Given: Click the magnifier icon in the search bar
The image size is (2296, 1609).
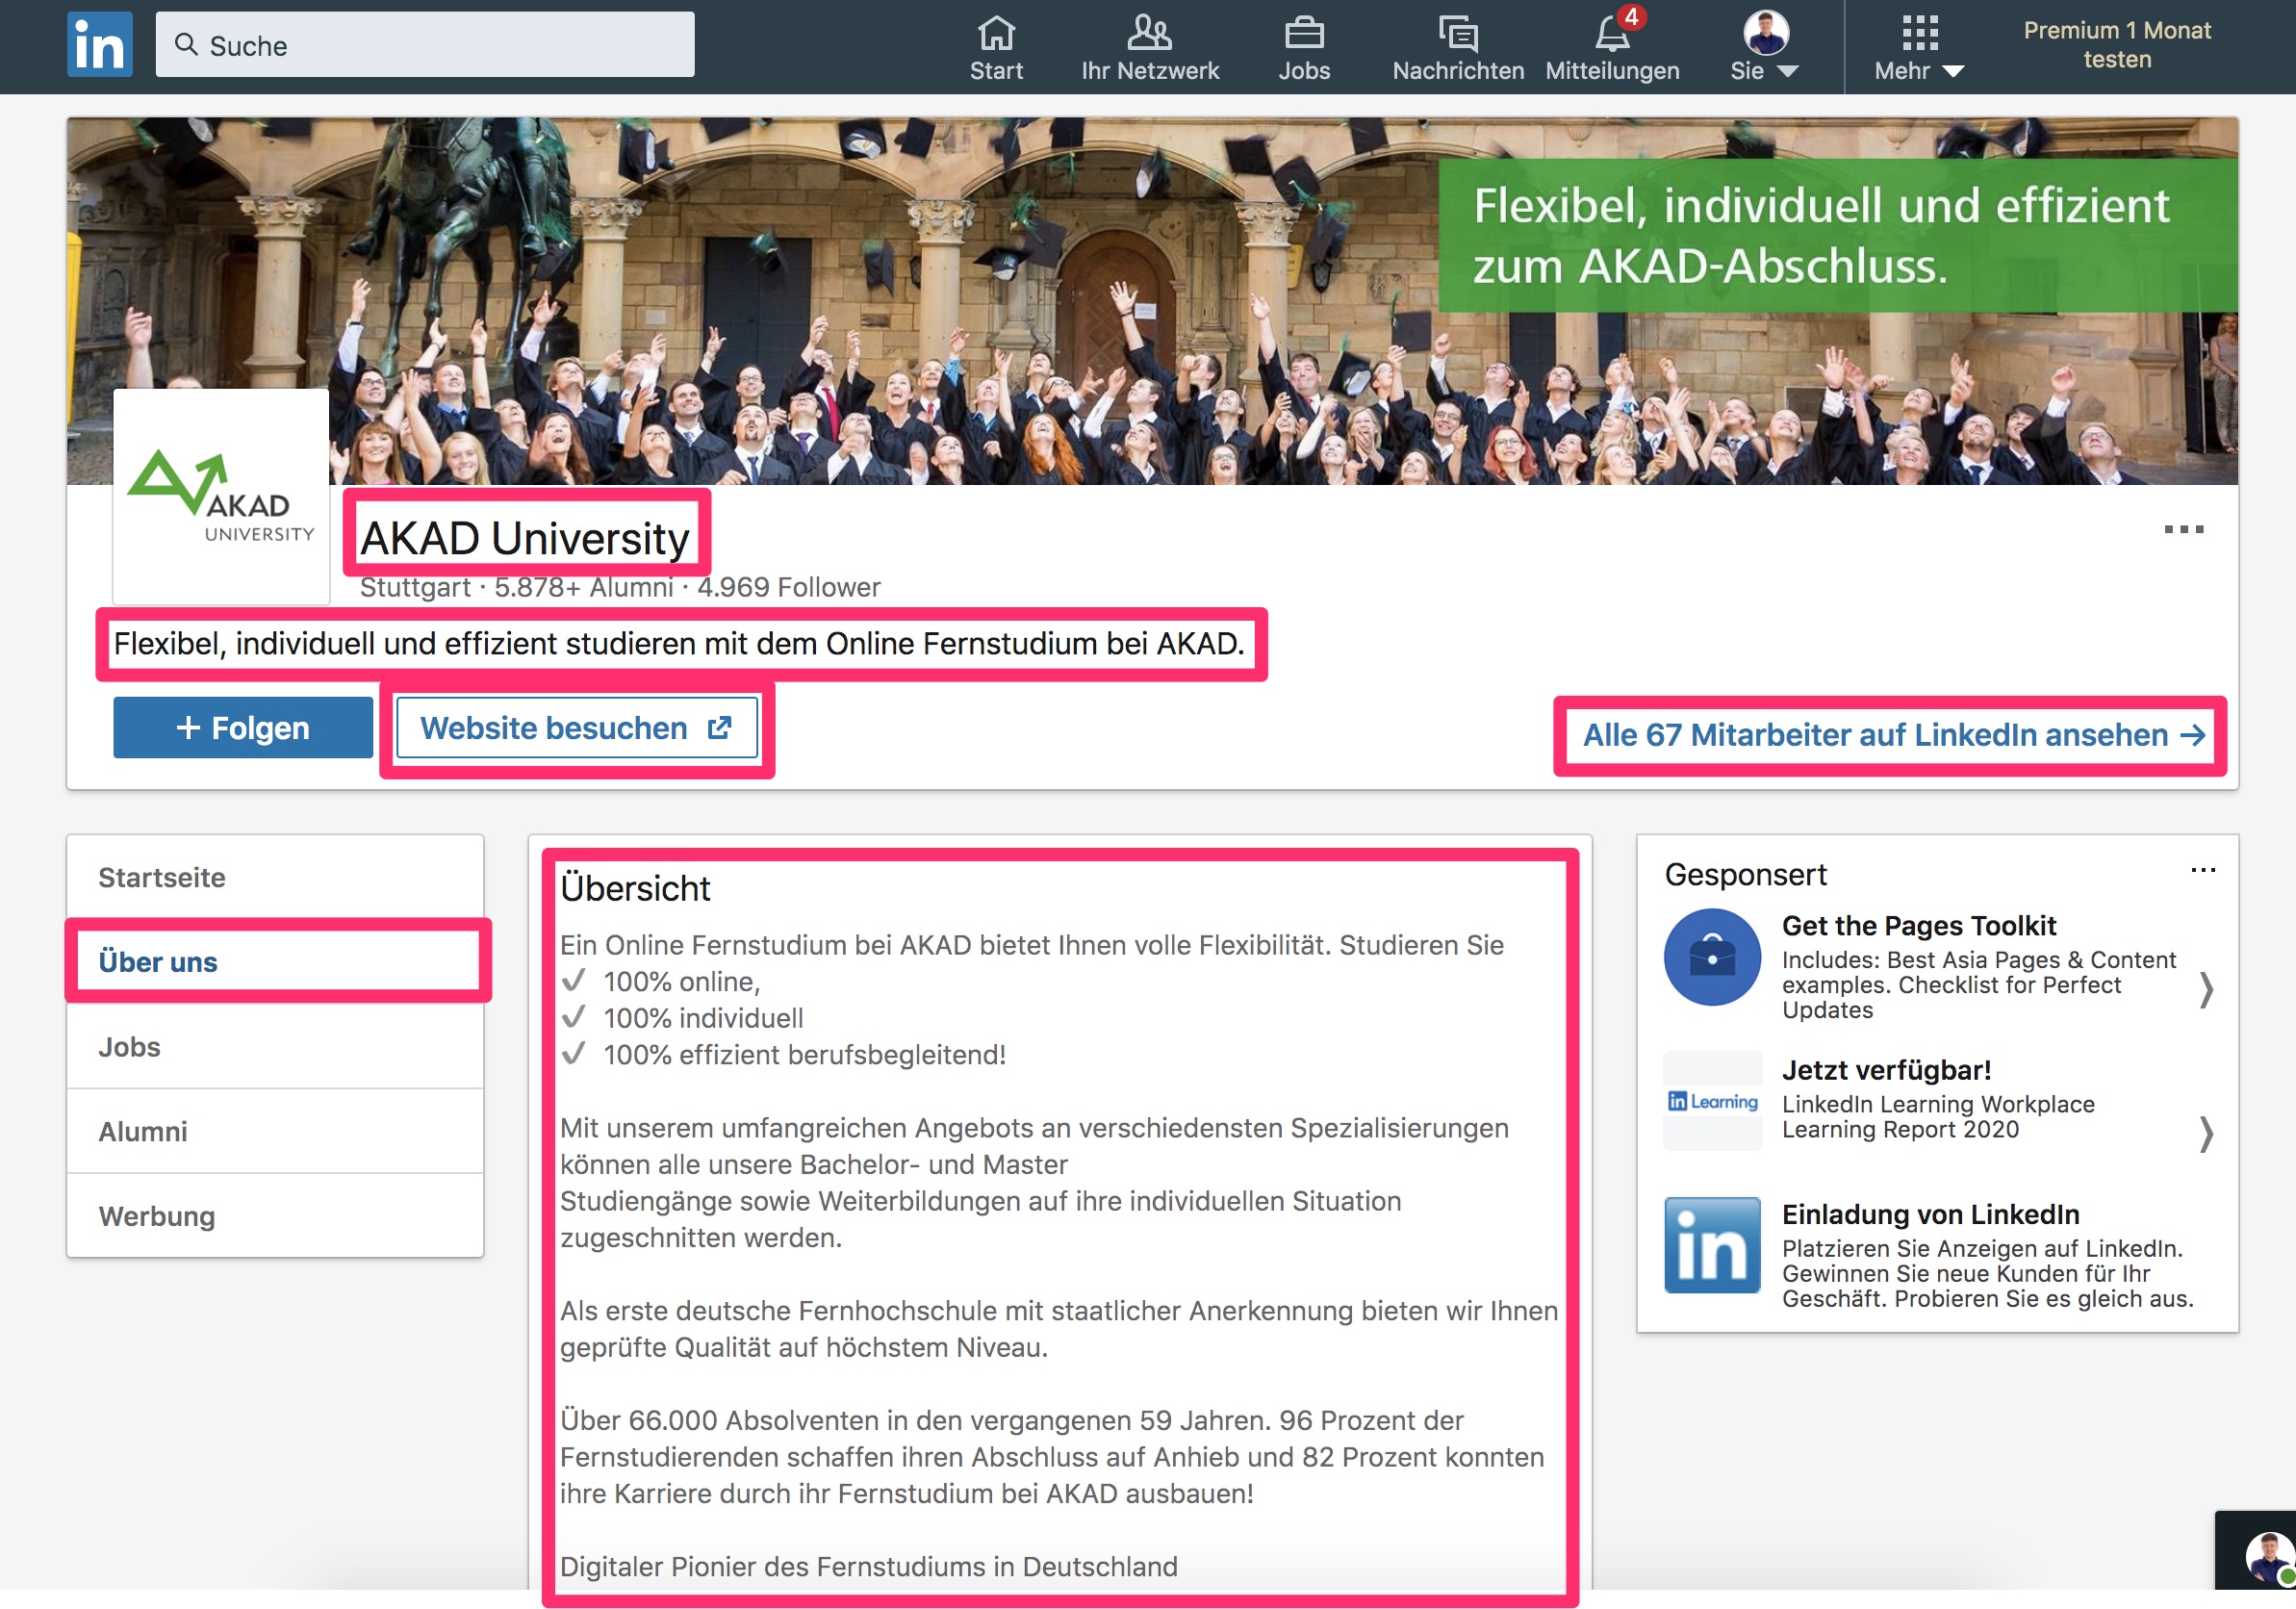Looking at the screenshot, I should (186, 44).
